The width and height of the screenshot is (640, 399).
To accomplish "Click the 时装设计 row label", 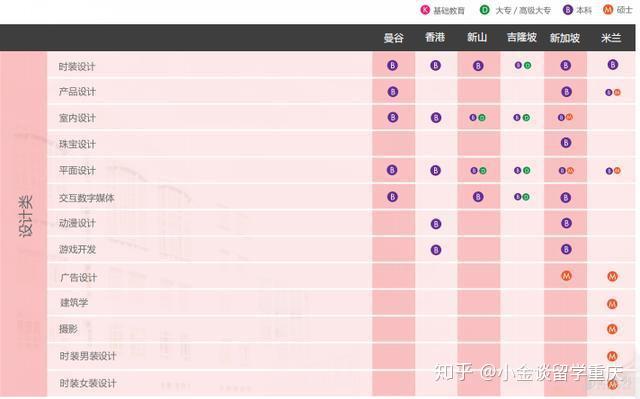I will [77, 66].
